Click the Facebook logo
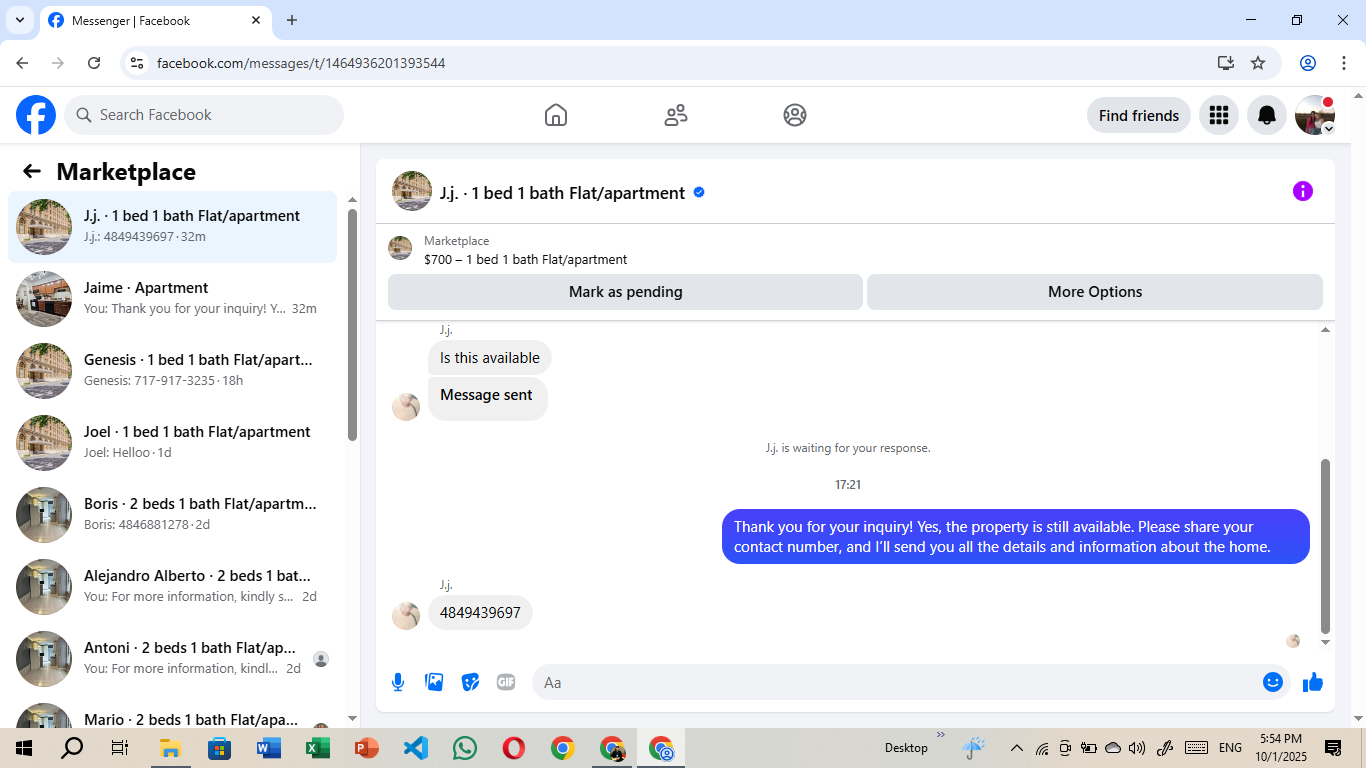 36,115
